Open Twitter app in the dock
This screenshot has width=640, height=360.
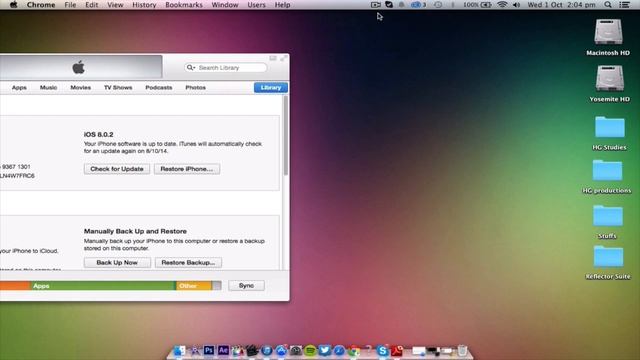(325, 350)
